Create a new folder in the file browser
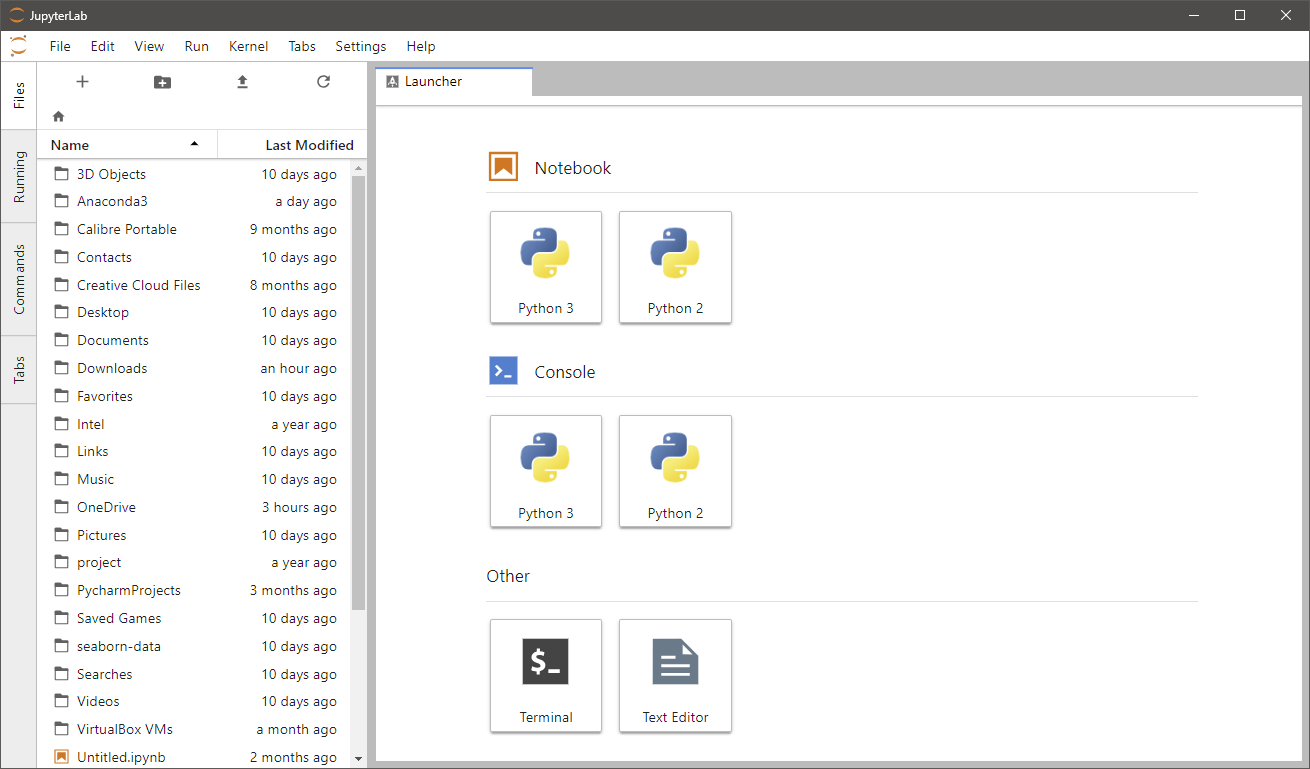This screenshot has height=769, width=1310. pos(162,82)
